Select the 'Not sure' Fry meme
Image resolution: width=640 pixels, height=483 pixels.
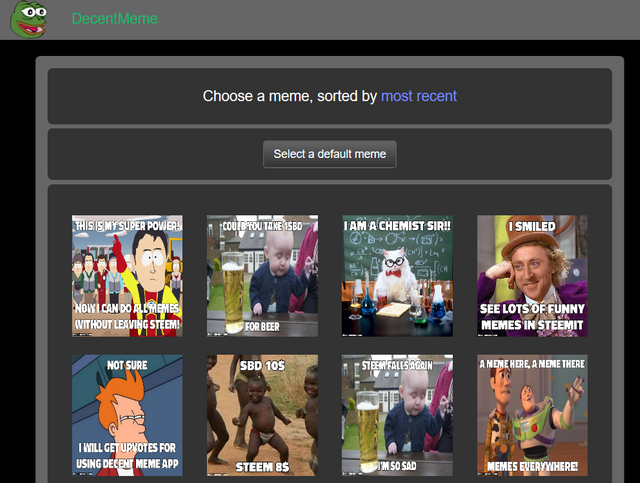(x=127, y=415)
